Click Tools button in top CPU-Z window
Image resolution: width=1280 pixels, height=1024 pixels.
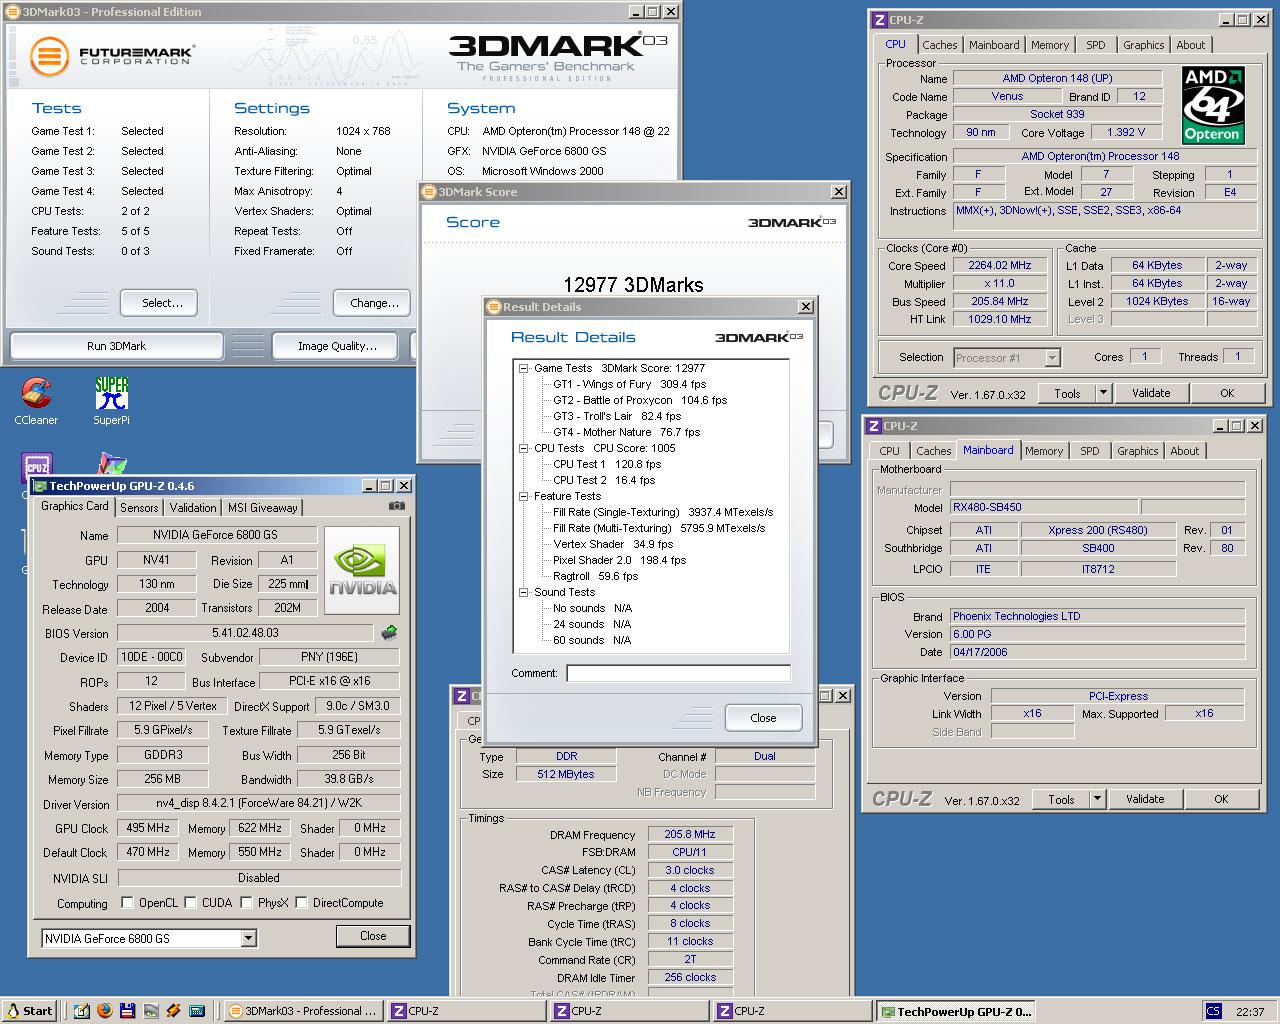(1067, 393)
